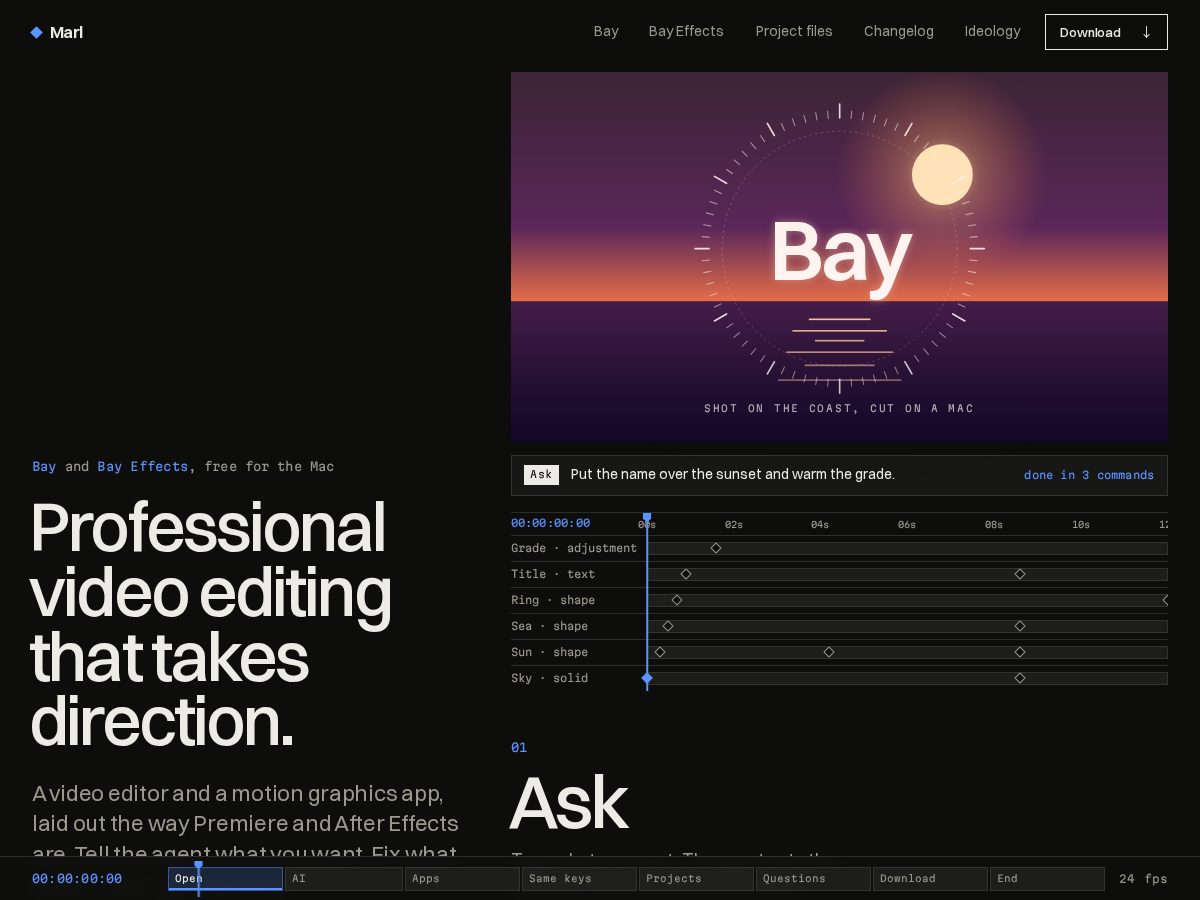The height and width of the screenshot is (900, 1200).
Task: Jump to the Same keys segment
Action: (x=579, y=879)
